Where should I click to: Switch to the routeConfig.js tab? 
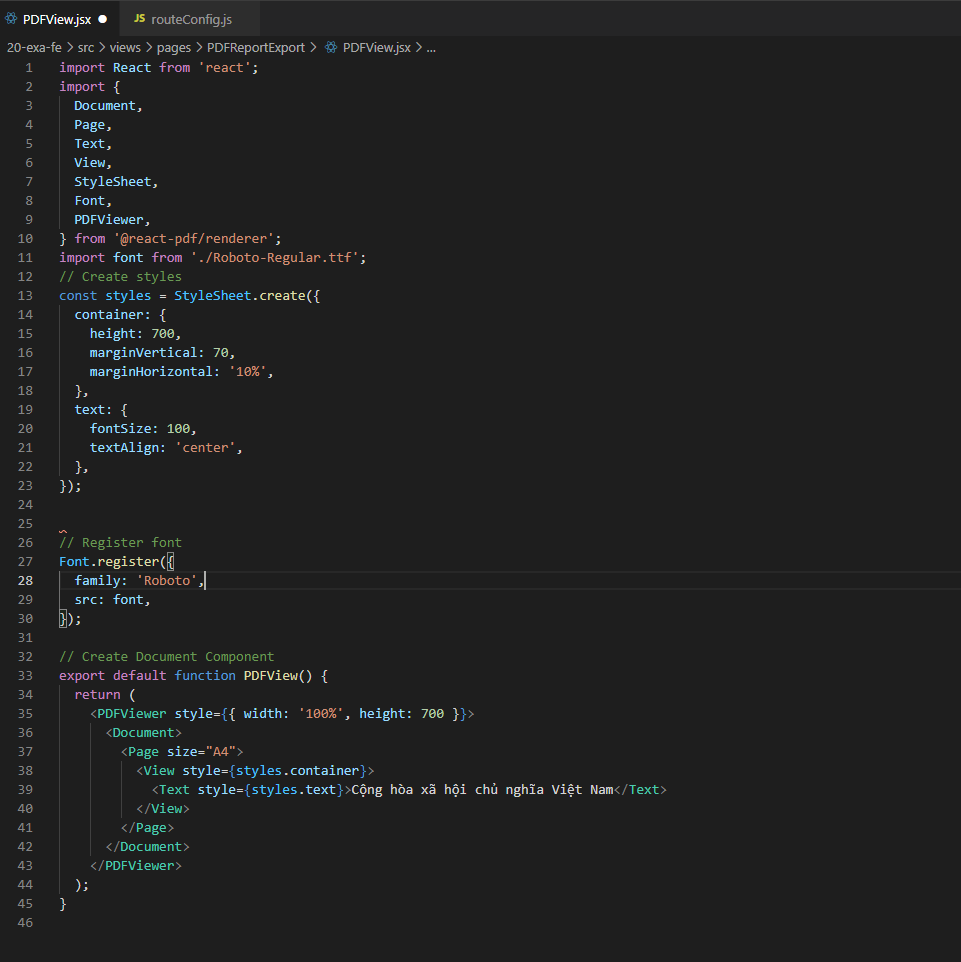click(x=190, y=18)
